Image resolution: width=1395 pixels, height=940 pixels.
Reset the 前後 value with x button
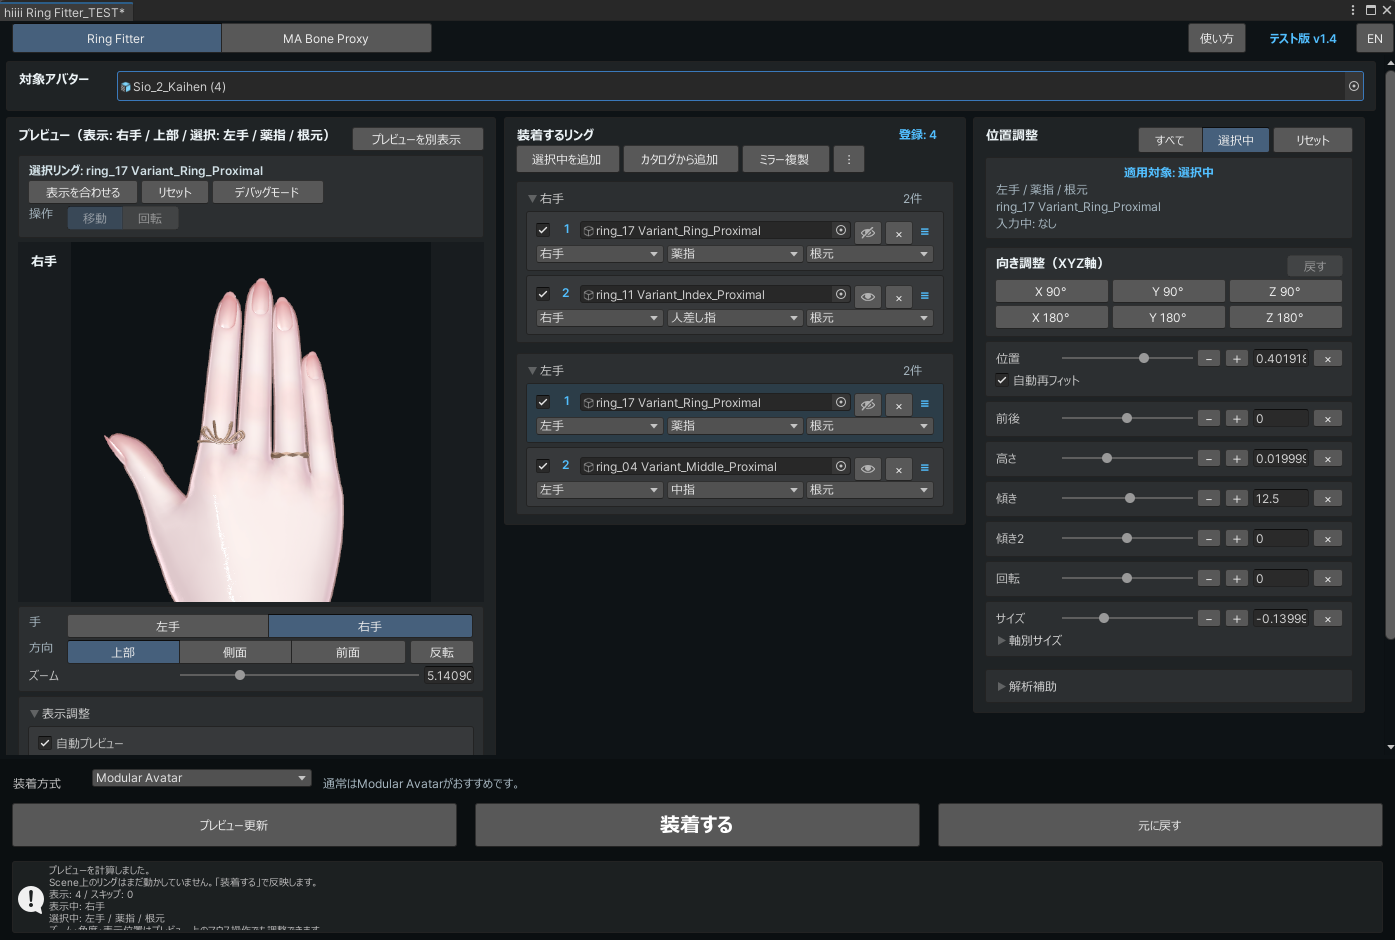1328,419
